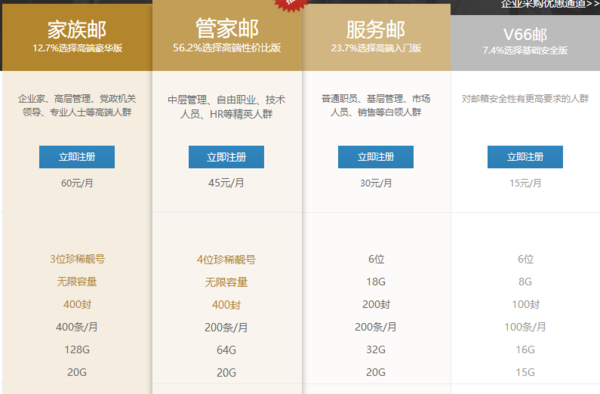Screen dimensions: 600x394
Task: Click the 400条/月 value
Action: 77,327
